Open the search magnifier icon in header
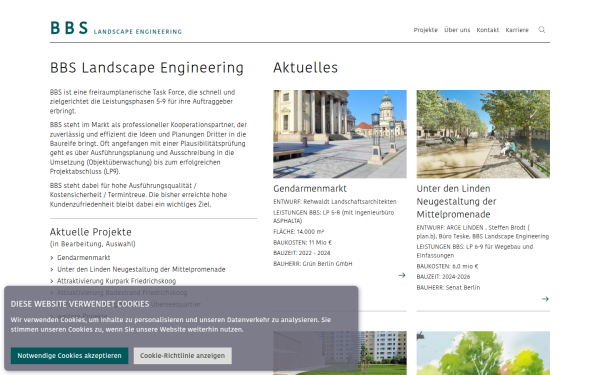 pyautogui.click(x=541, y=29)
